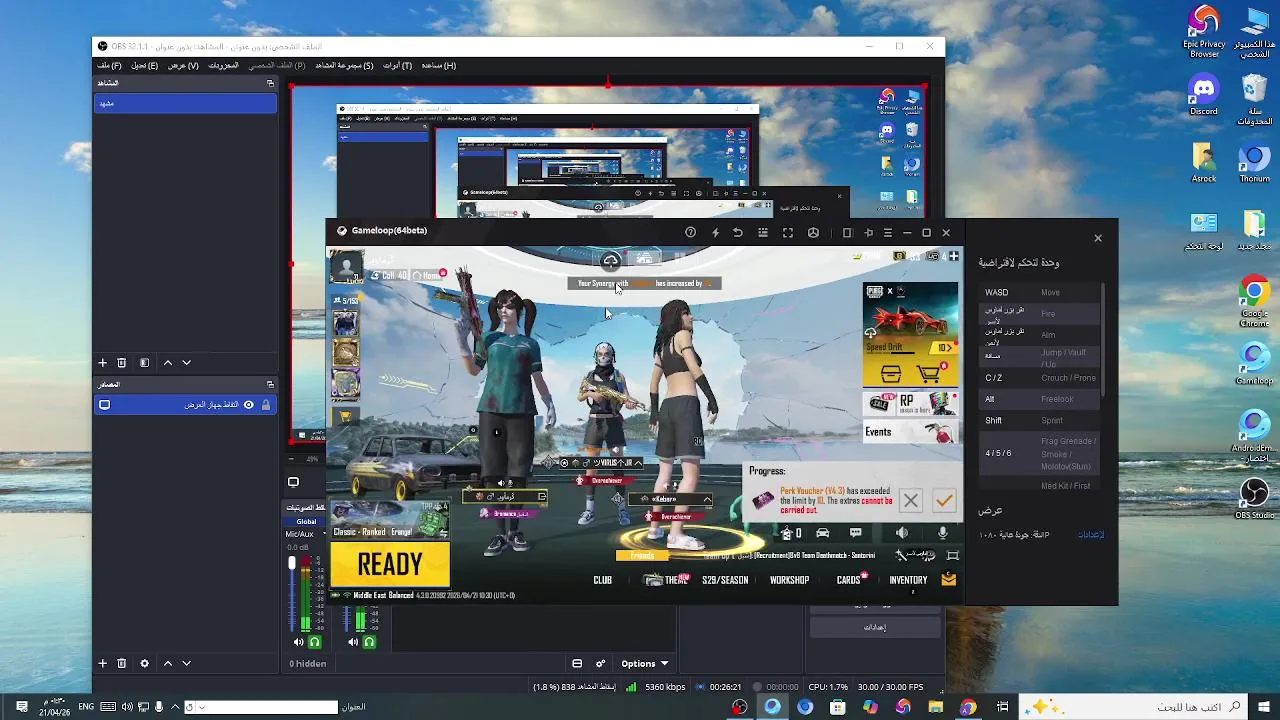Toggle second channel headphones monitoring button
Screen dimensions: 1280x720
point(371,642)
